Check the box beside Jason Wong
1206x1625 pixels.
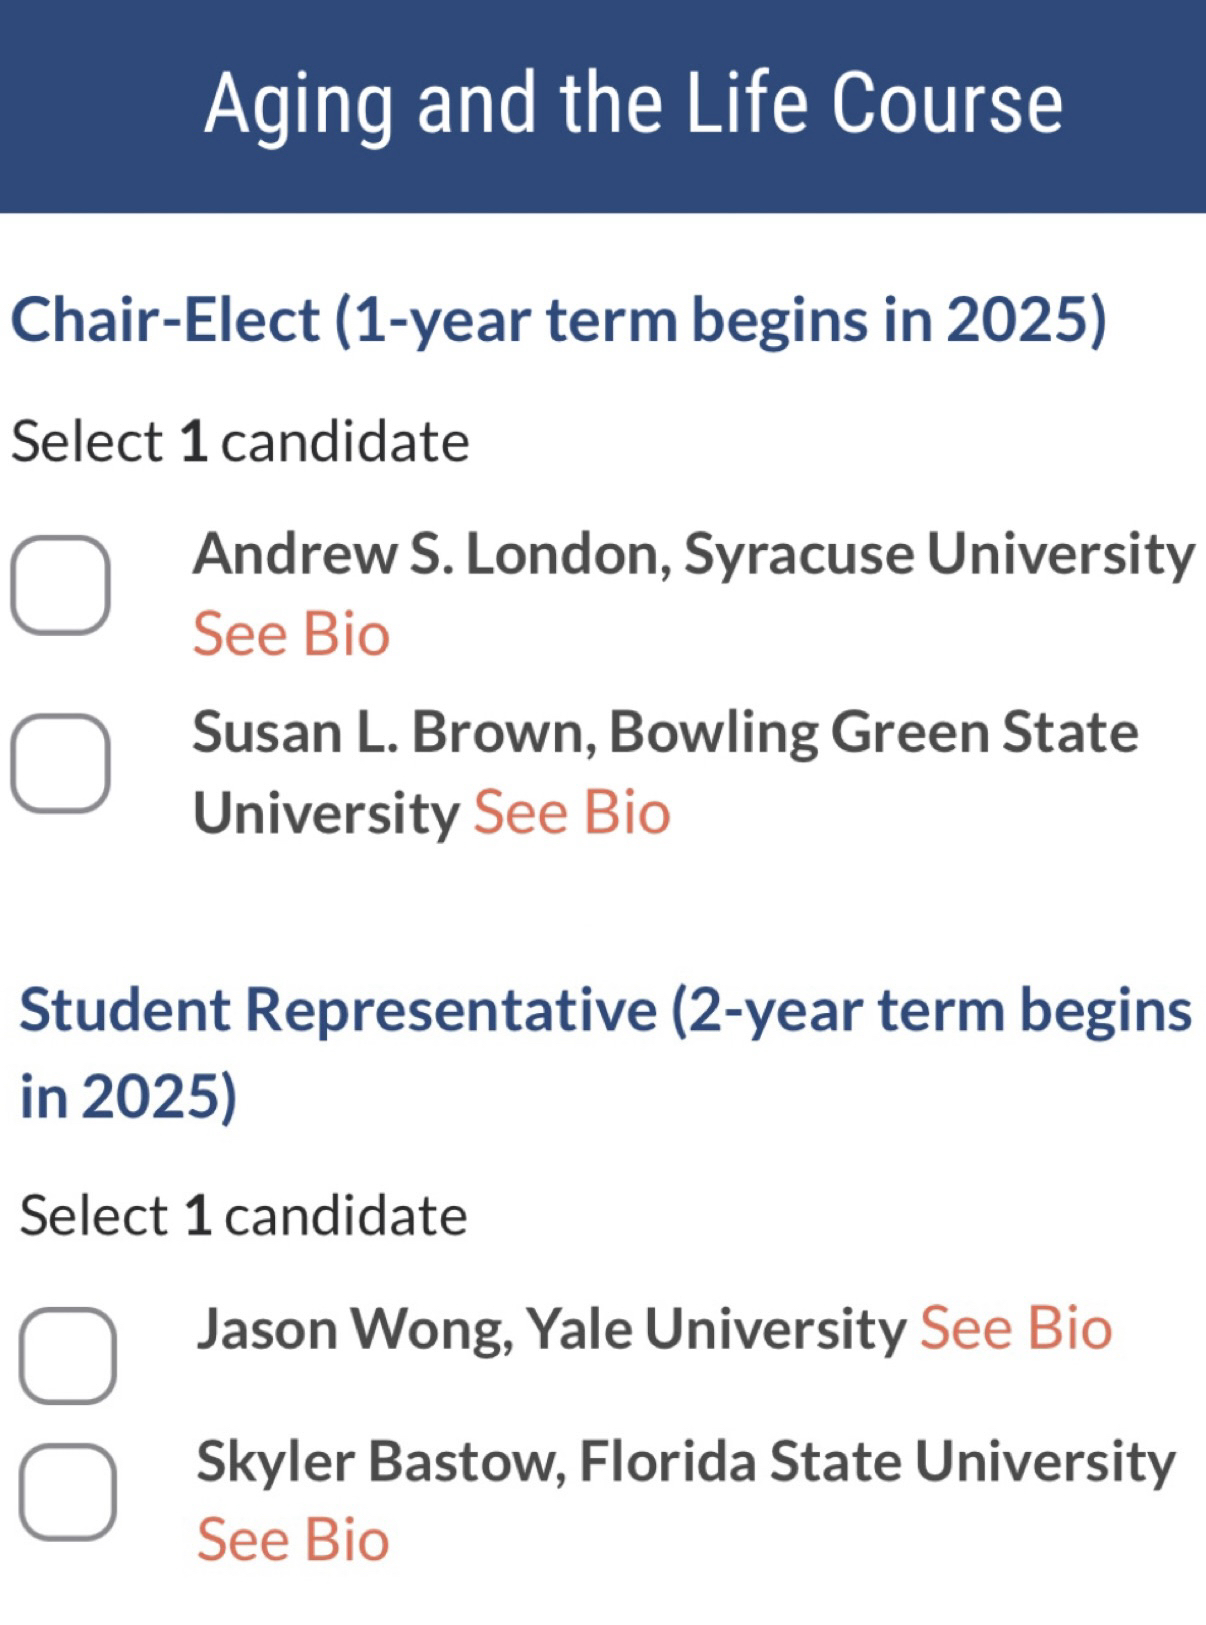pos(68,1355)
